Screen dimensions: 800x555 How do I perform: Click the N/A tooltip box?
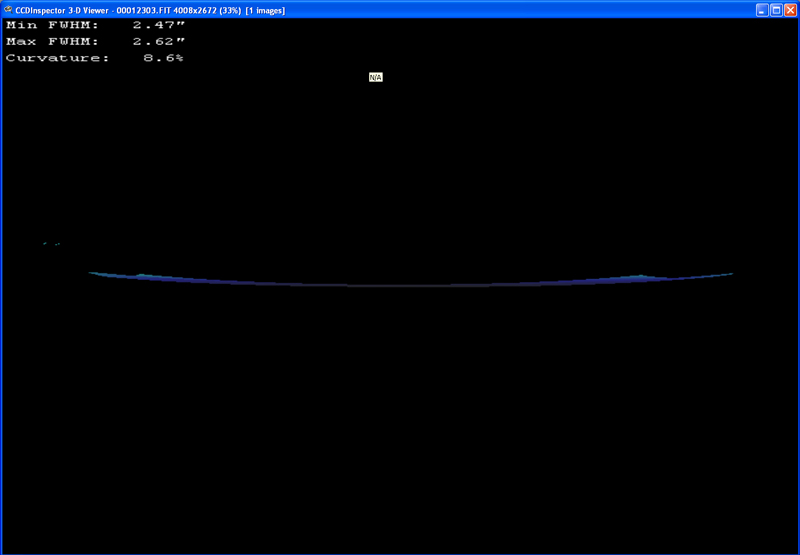pos(376,77)
